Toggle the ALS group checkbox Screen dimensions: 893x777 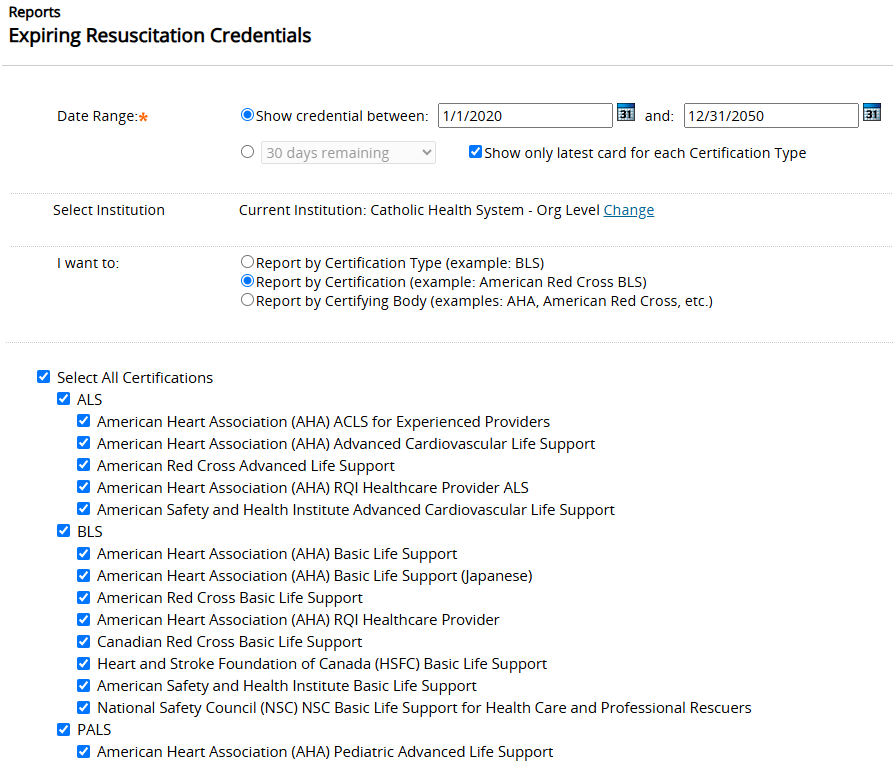64,399
